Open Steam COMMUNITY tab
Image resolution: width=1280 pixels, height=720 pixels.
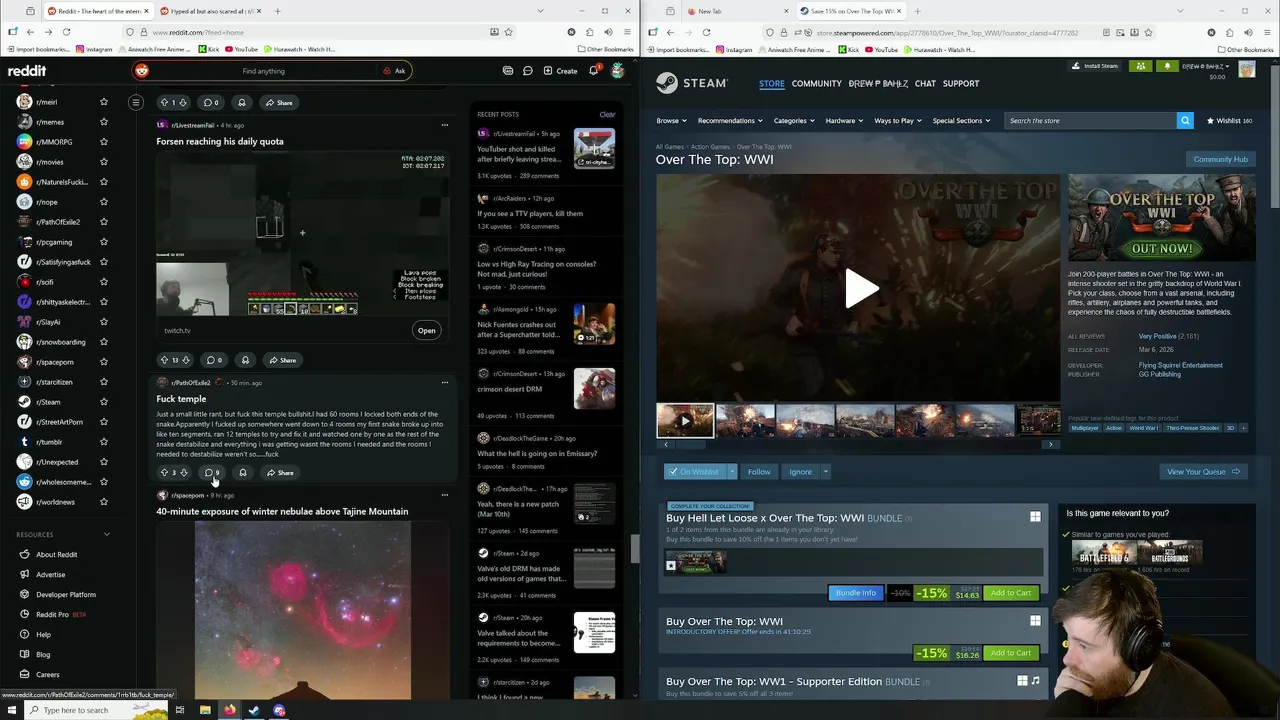click(x=816, y=84)
